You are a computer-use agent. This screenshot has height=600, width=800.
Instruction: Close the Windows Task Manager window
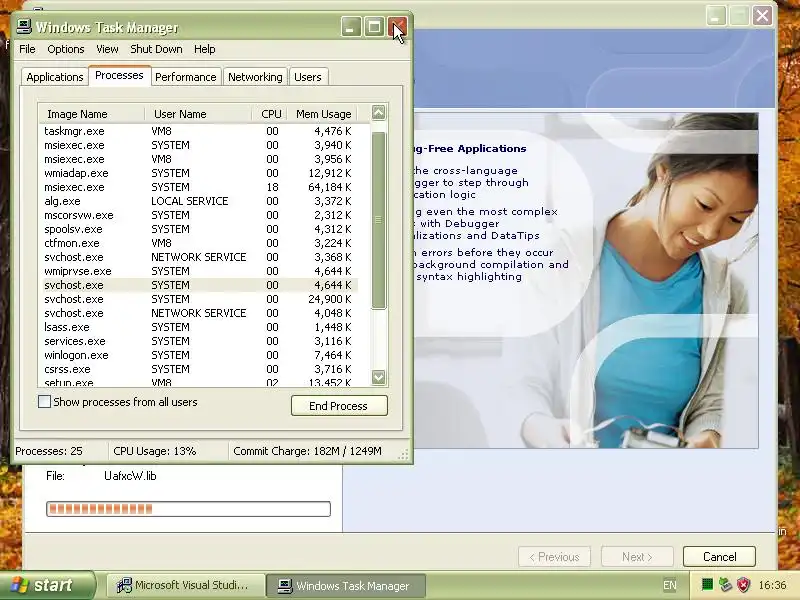tap(397, 27)
